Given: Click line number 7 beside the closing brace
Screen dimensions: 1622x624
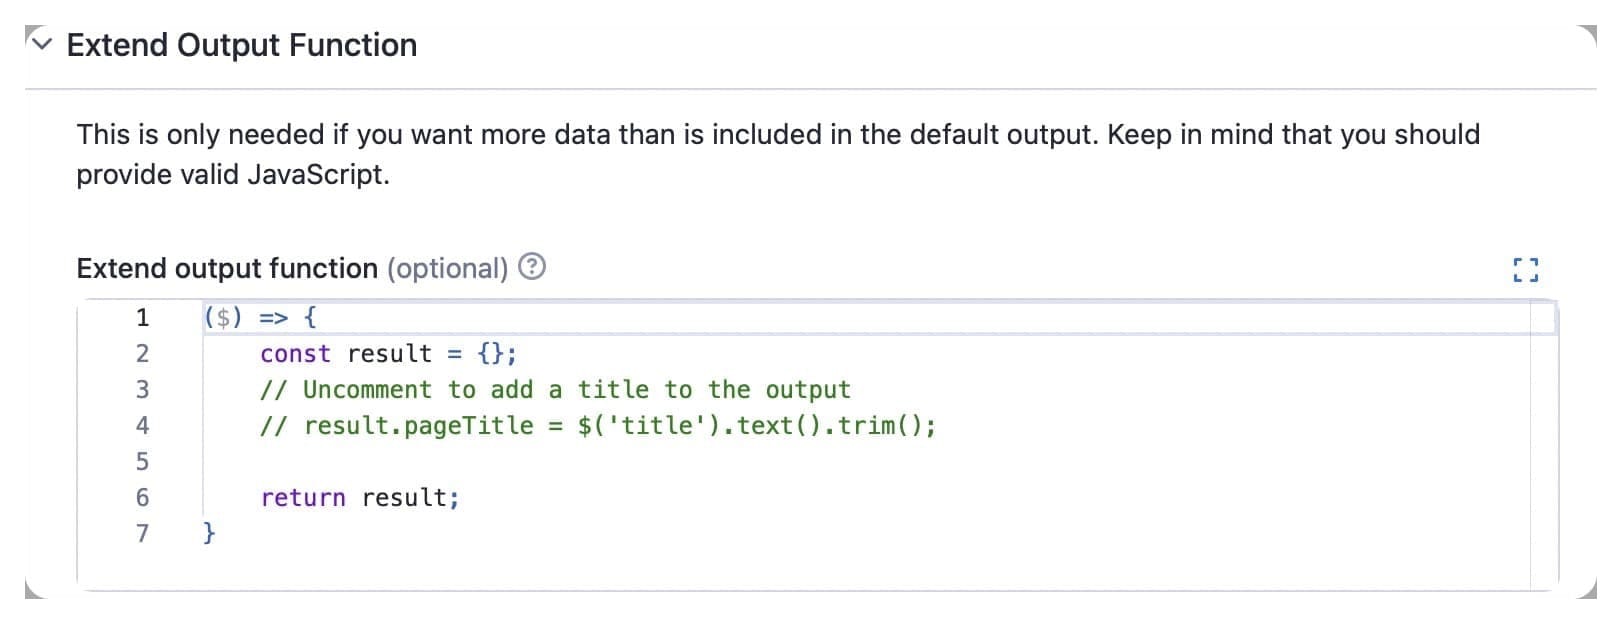Looking at the screenshot, I should [x=141, y=533].
